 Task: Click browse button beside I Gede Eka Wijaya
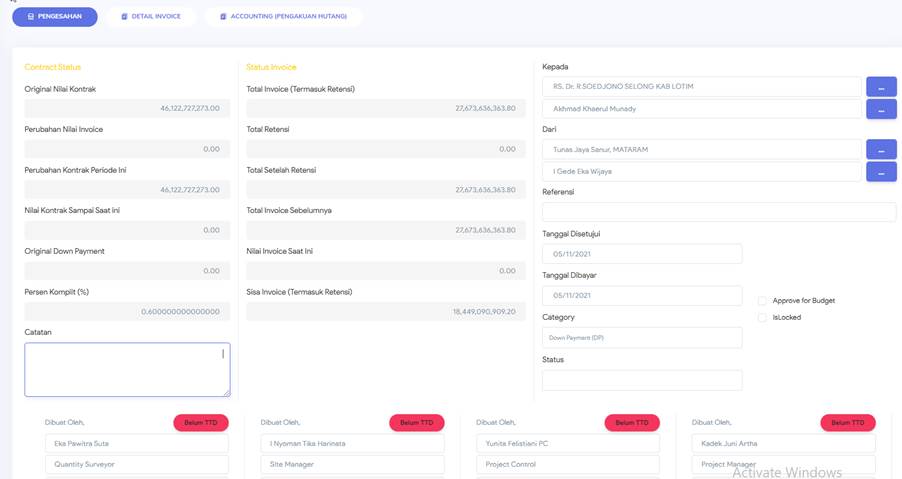coord(880,172)
